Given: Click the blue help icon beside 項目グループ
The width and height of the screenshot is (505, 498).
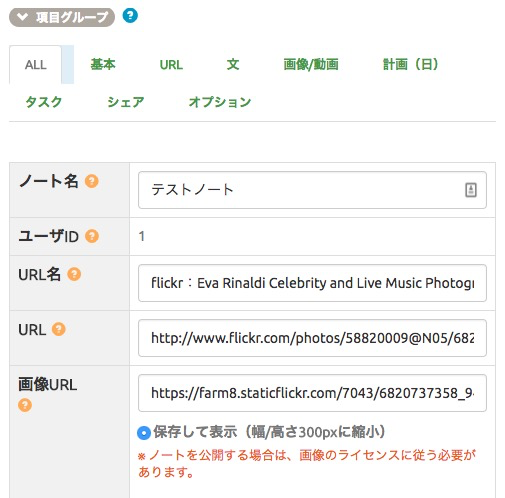Looking at the screenshot, I should pyautogui.click(x=130, y=16).
